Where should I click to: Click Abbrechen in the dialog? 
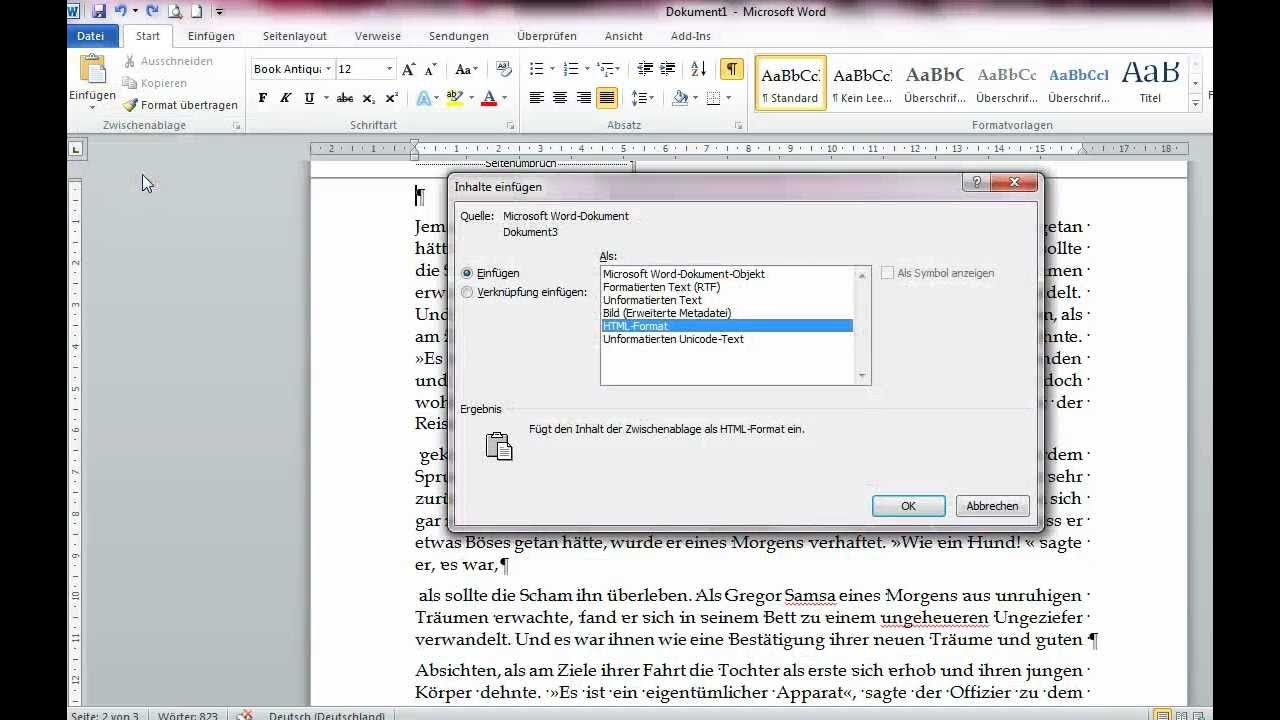coord(992,506)
